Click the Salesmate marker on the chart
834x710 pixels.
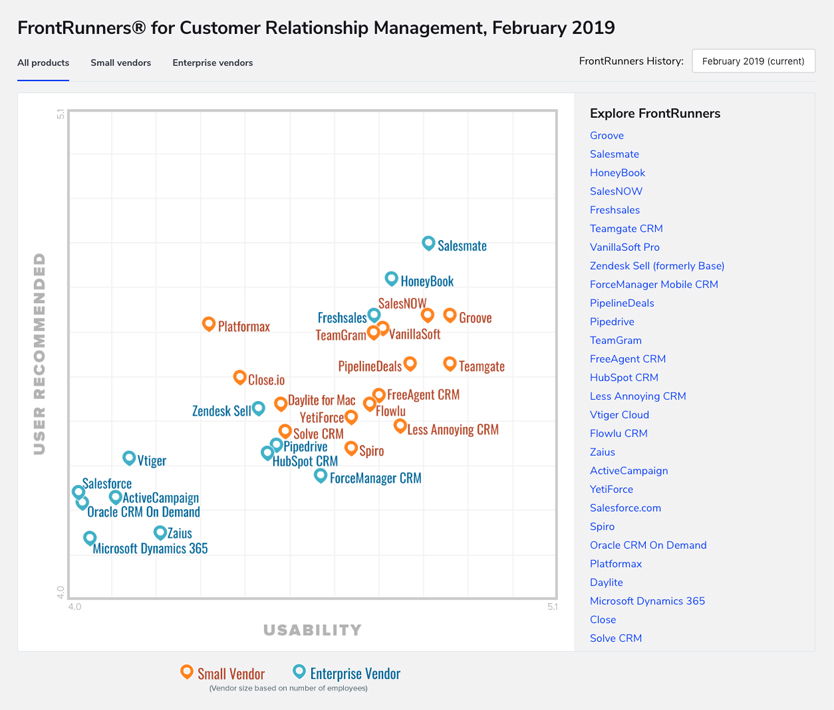pyautogui.click(x=428, y=244)
